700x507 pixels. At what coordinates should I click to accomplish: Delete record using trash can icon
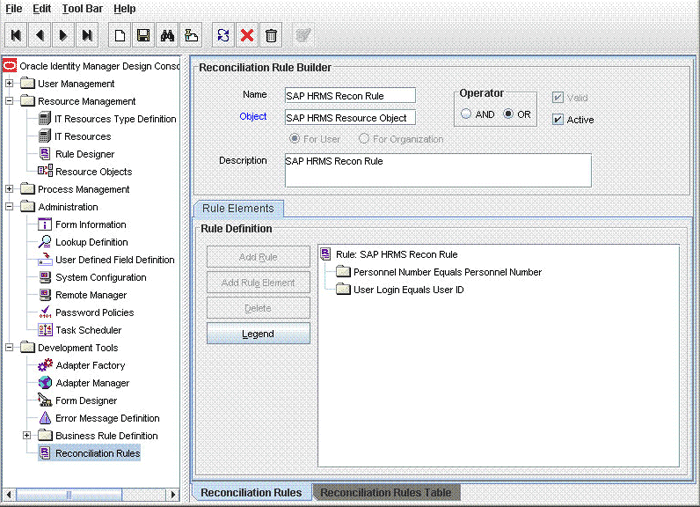[x=271, y=35]
